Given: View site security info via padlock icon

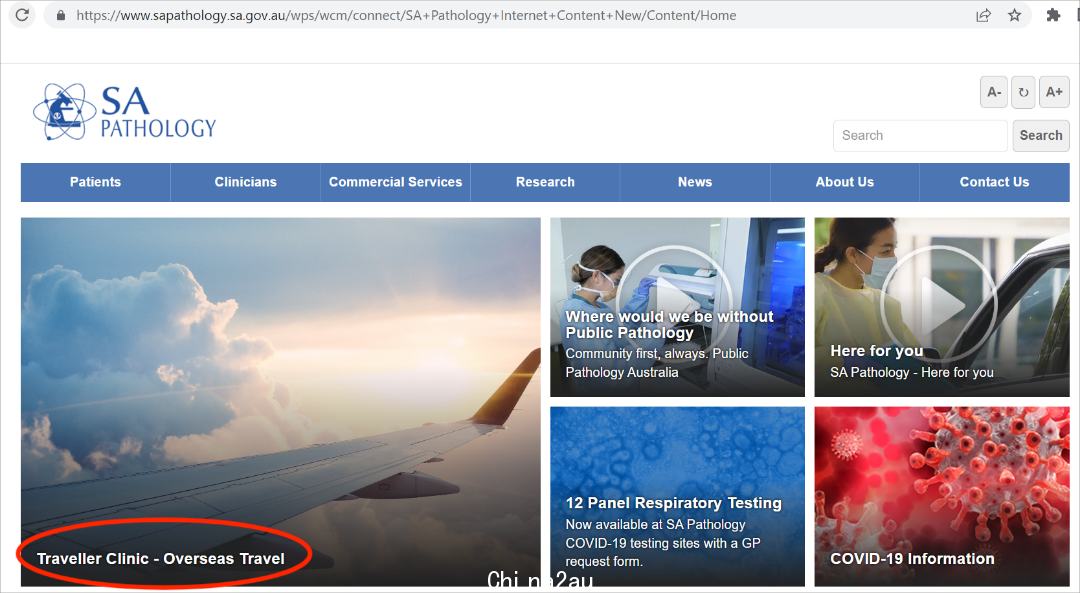Looking at the screenshot, I should [x=61, y=15].
